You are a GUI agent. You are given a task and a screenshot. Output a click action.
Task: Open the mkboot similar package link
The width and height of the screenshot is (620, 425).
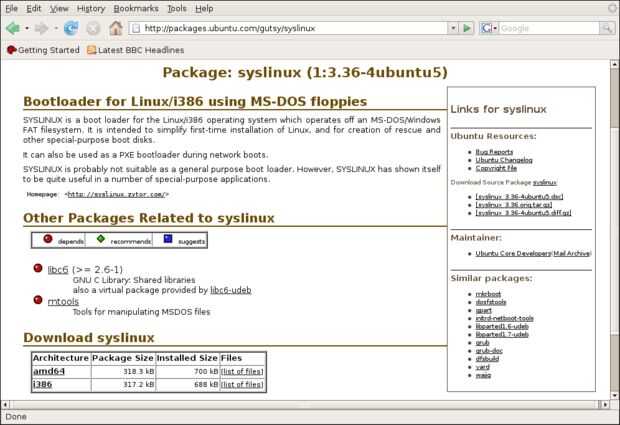488,294
